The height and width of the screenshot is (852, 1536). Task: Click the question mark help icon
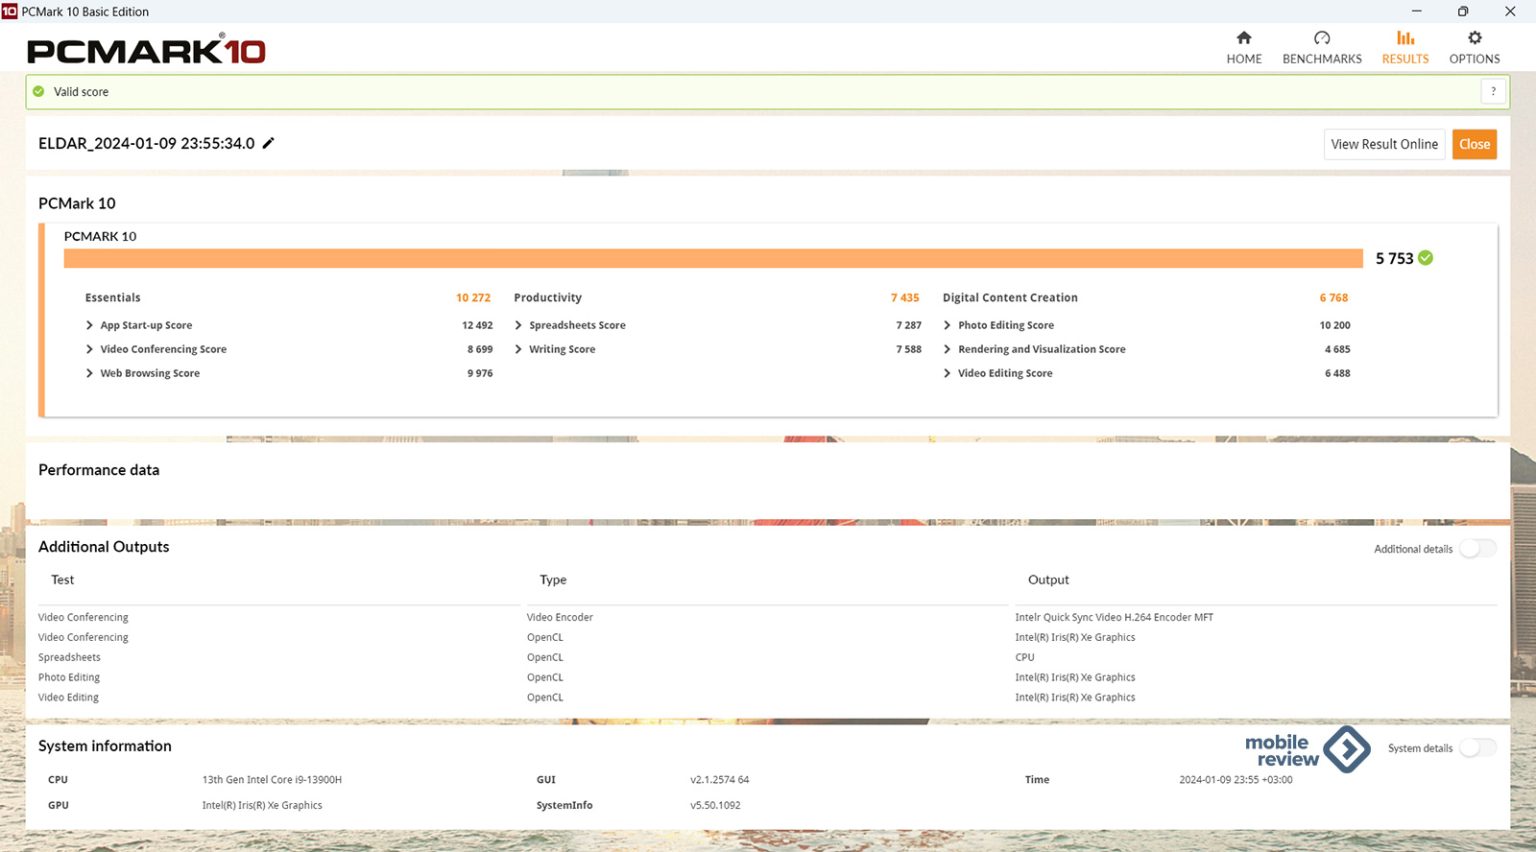coord(1493,91)
